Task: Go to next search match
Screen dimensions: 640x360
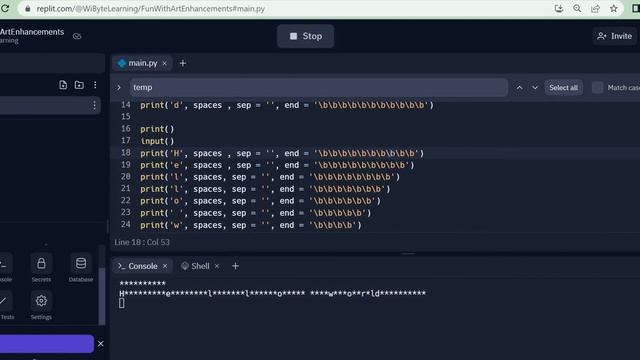Action: click(x=535, y=88)
